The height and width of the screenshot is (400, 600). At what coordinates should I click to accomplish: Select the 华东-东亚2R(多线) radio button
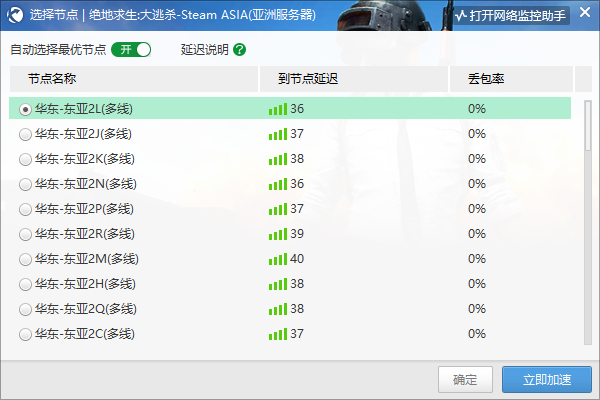26,234
